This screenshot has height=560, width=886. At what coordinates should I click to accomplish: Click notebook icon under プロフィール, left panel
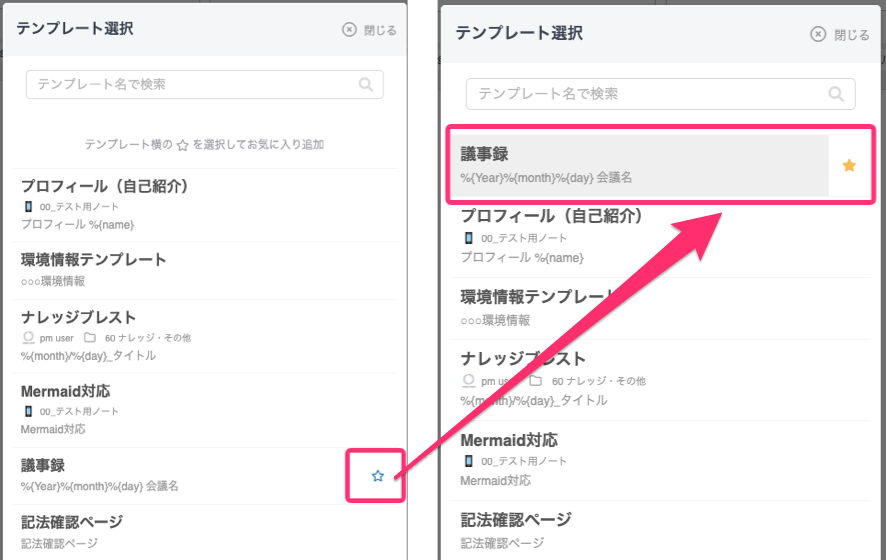tap(28, 206)
